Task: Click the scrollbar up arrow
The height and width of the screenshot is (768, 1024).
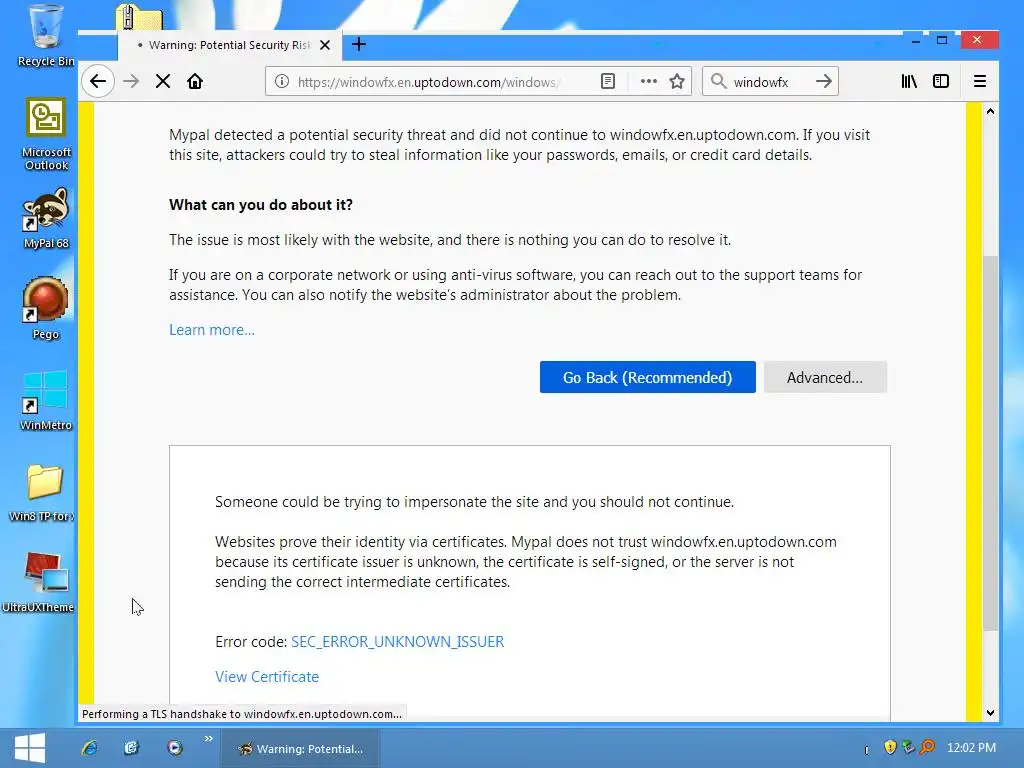Action: (990, 112)
